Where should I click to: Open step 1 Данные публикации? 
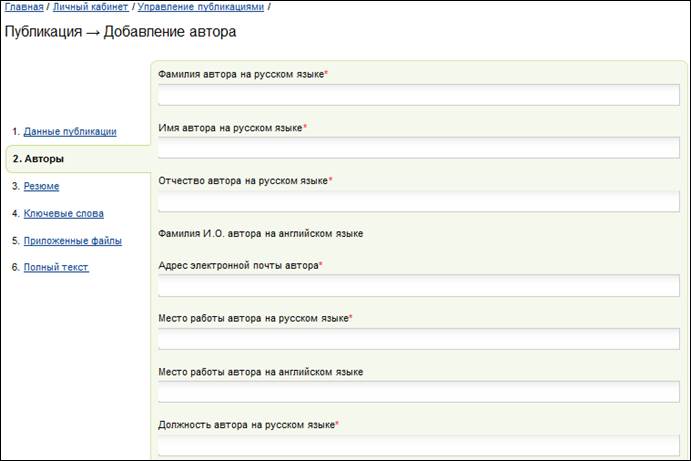tap(70, 131)
